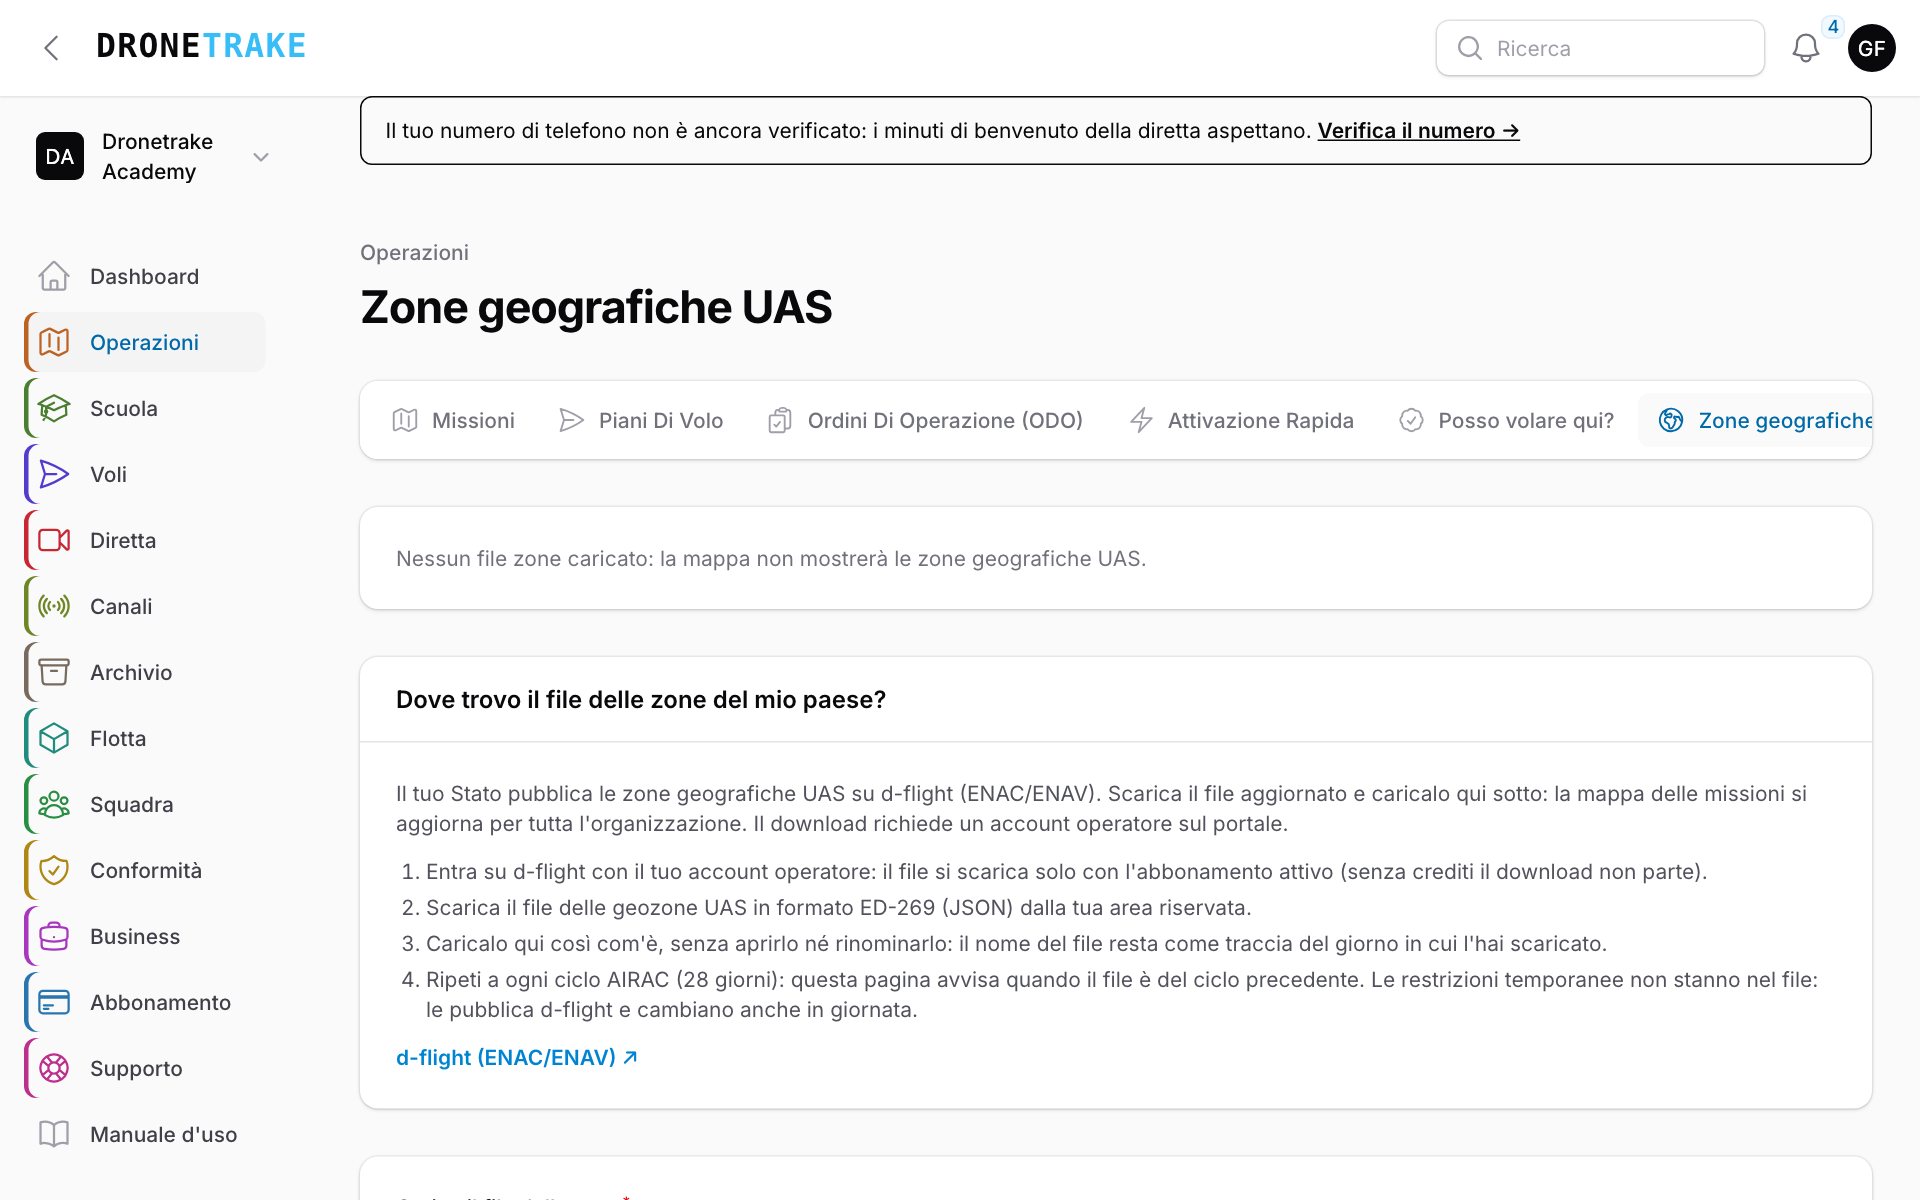Click the Business briefcase icon

(x=54, y=936)
